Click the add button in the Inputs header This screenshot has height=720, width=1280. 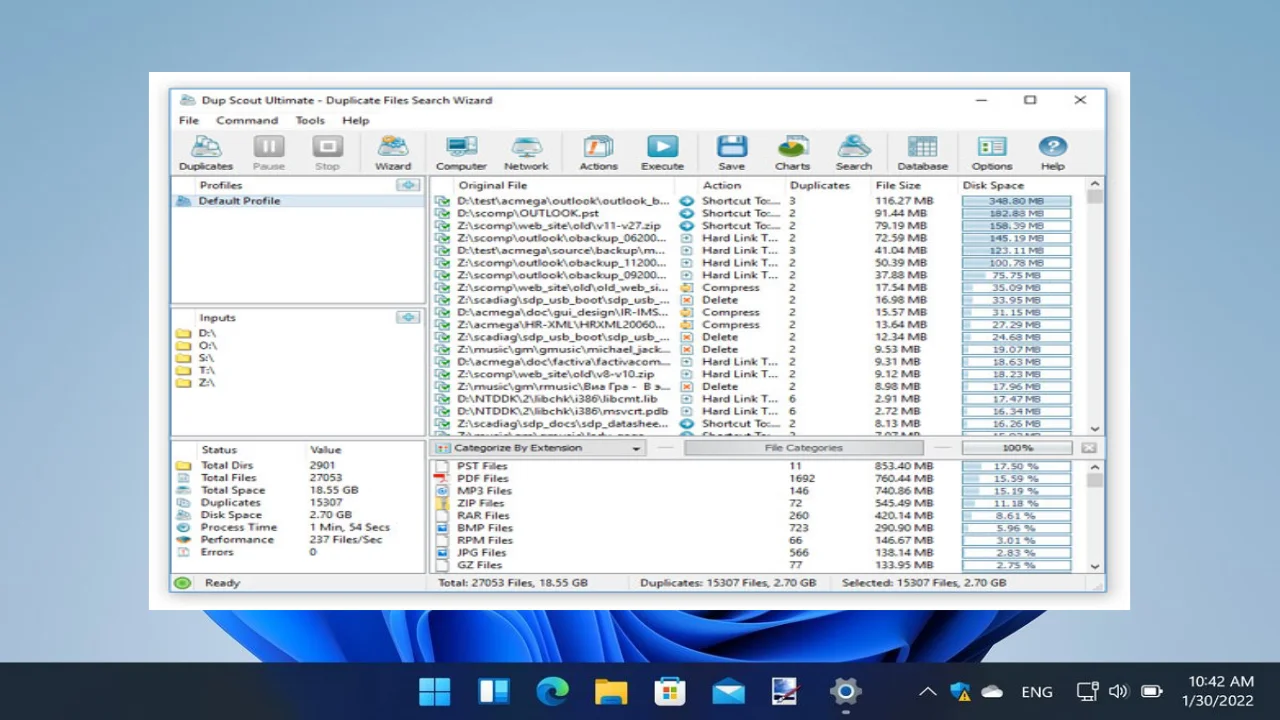[x=408, y=317]
